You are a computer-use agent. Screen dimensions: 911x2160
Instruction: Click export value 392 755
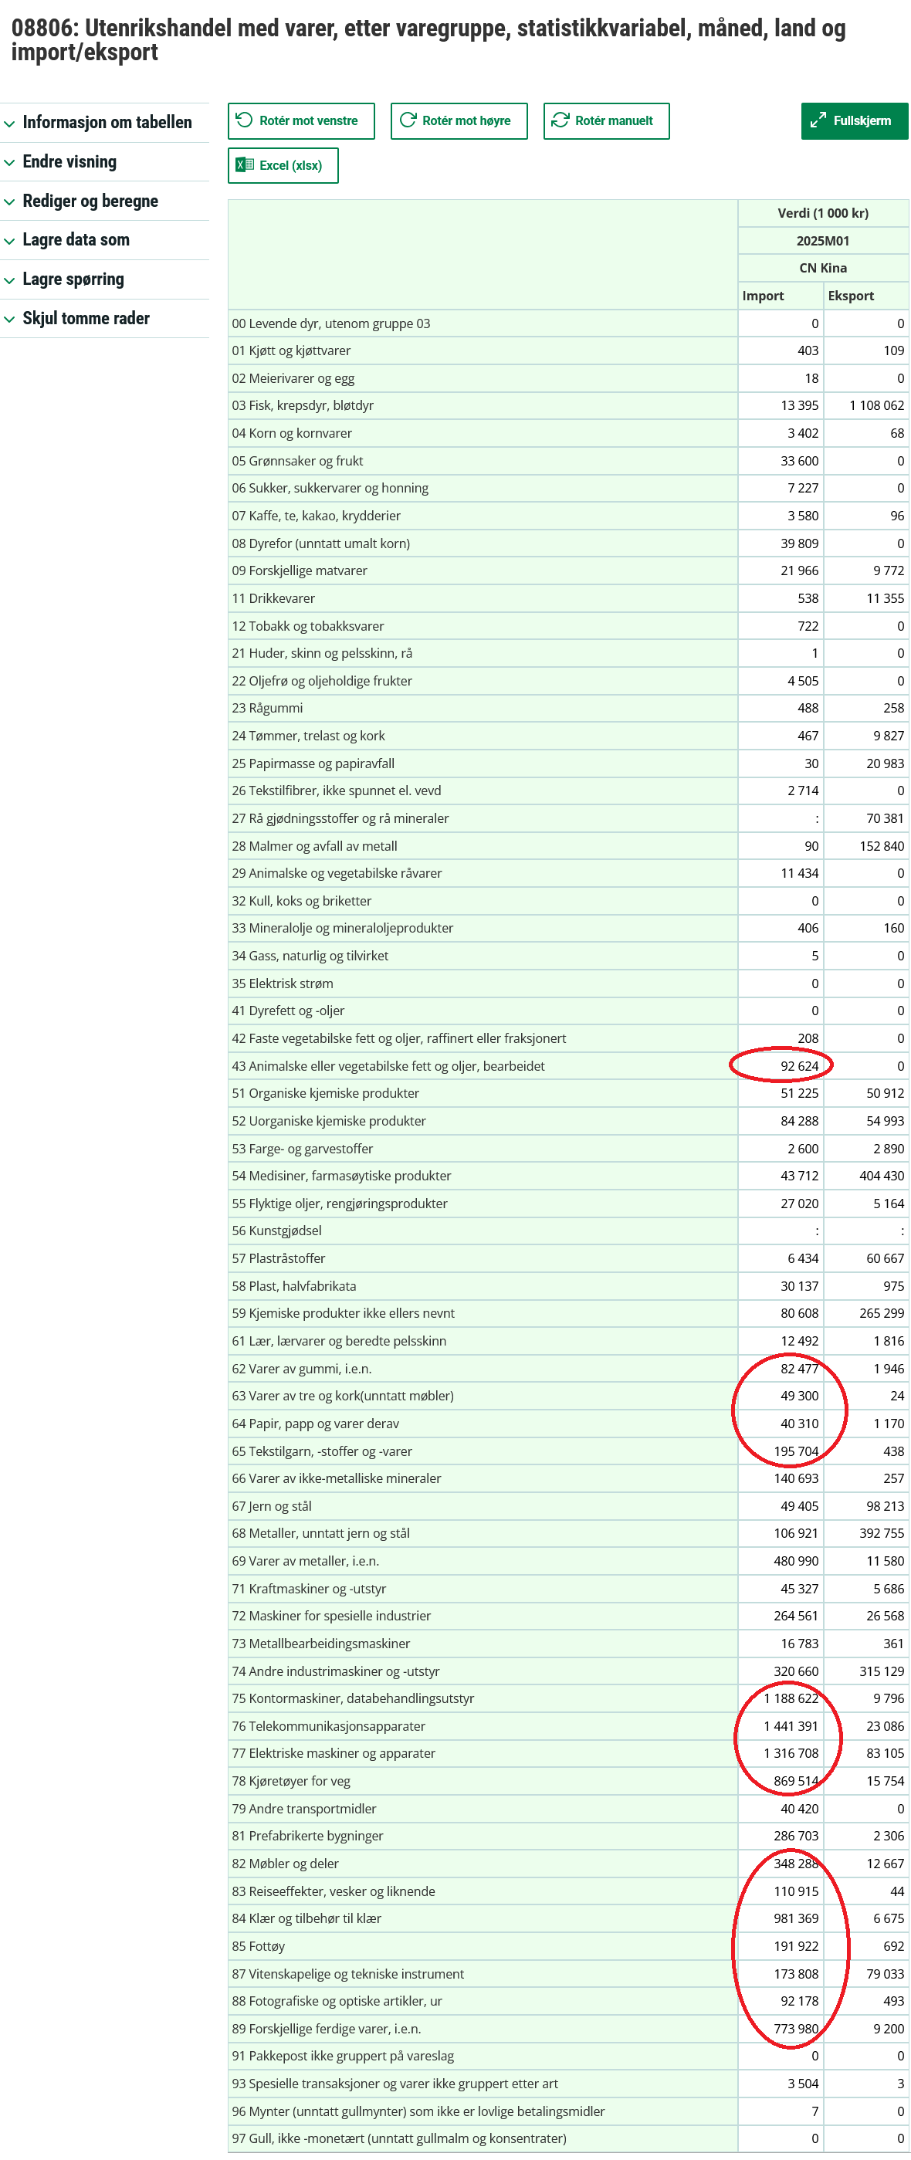click(x=882, y=1534)
